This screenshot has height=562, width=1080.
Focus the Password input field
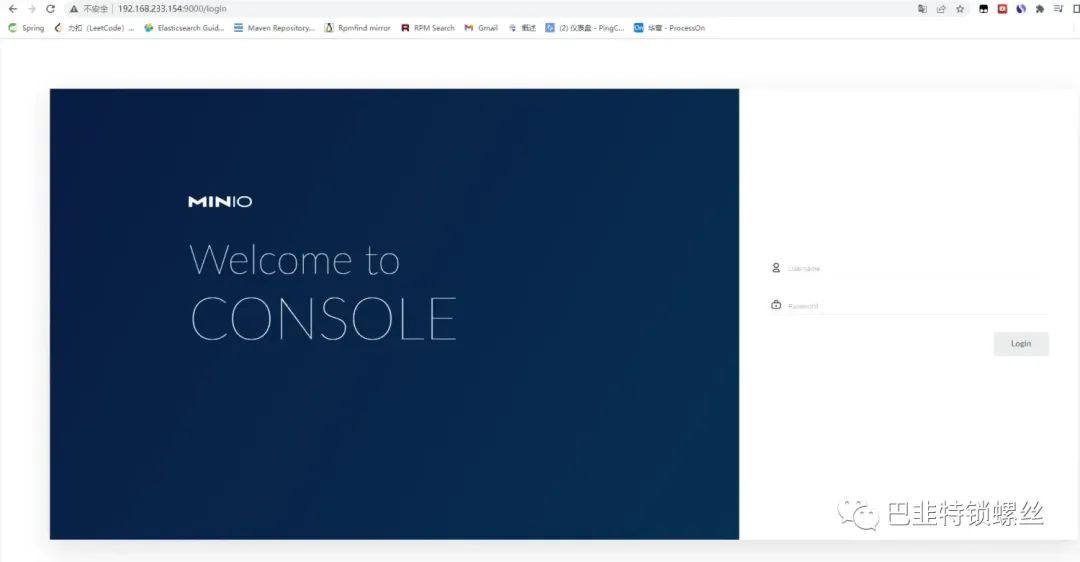tap(917, 305)
